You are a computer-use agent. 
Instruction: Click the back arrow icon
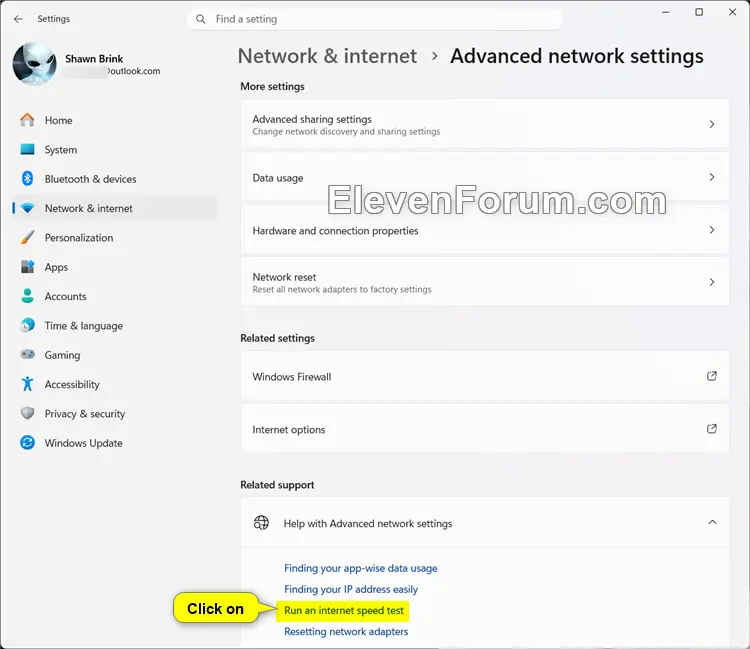point(18,19)
